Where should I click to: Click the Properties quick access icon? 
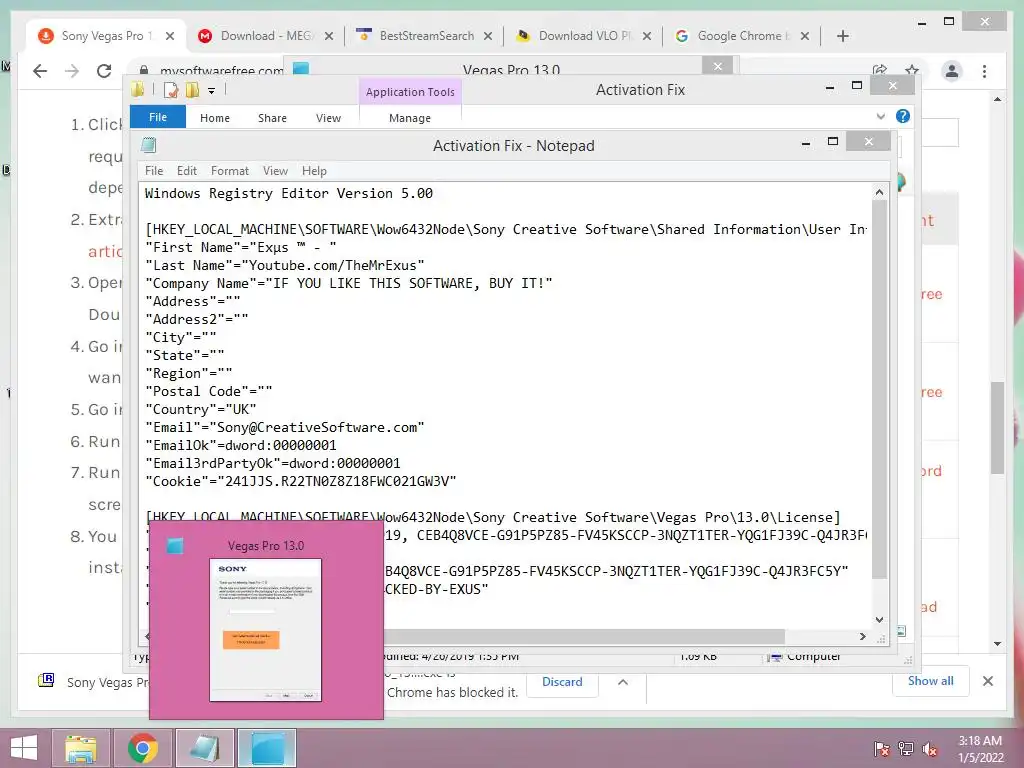(x=171, y=90)
